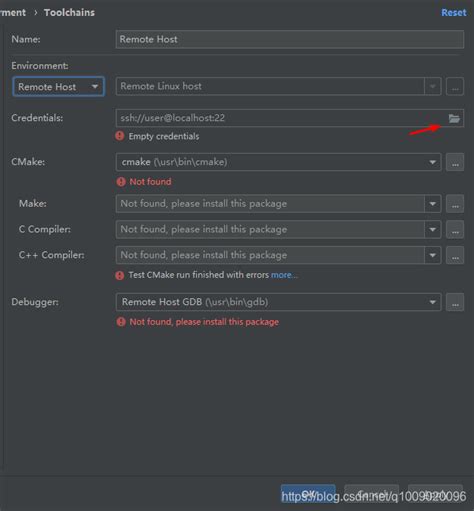Viewport: 474px width, 511px height.
Task: Click the Not found error icon under CMake
Action: (x=121, y=182)
